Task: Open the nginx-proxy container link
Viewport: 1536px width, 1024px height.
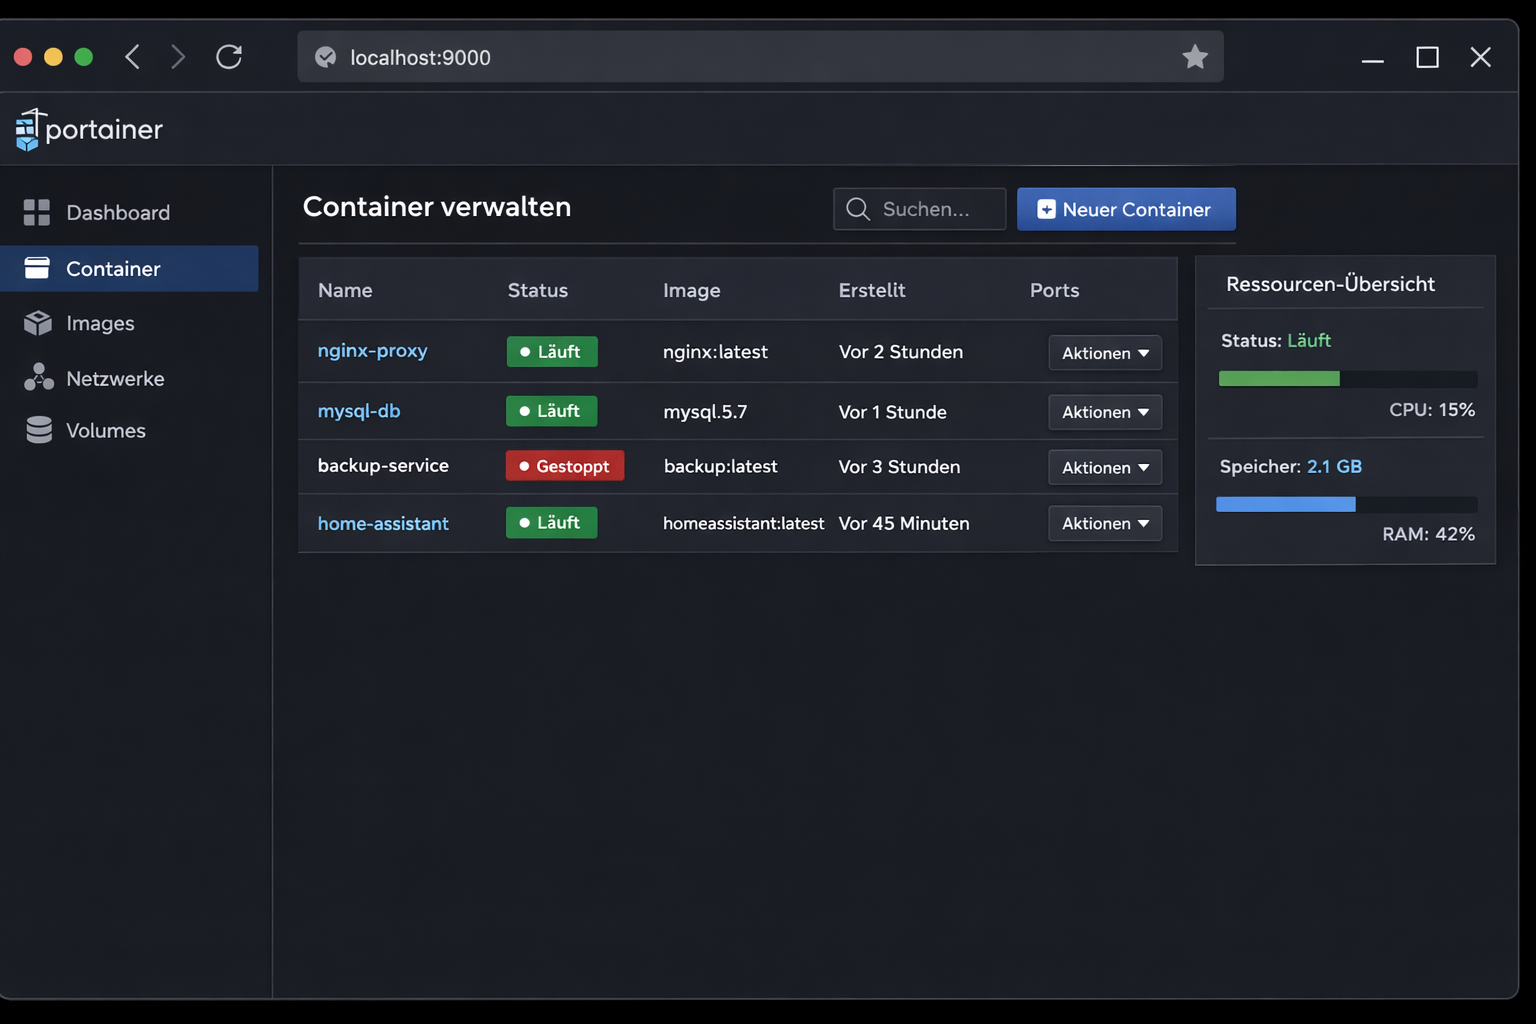Action: [372, 351]
